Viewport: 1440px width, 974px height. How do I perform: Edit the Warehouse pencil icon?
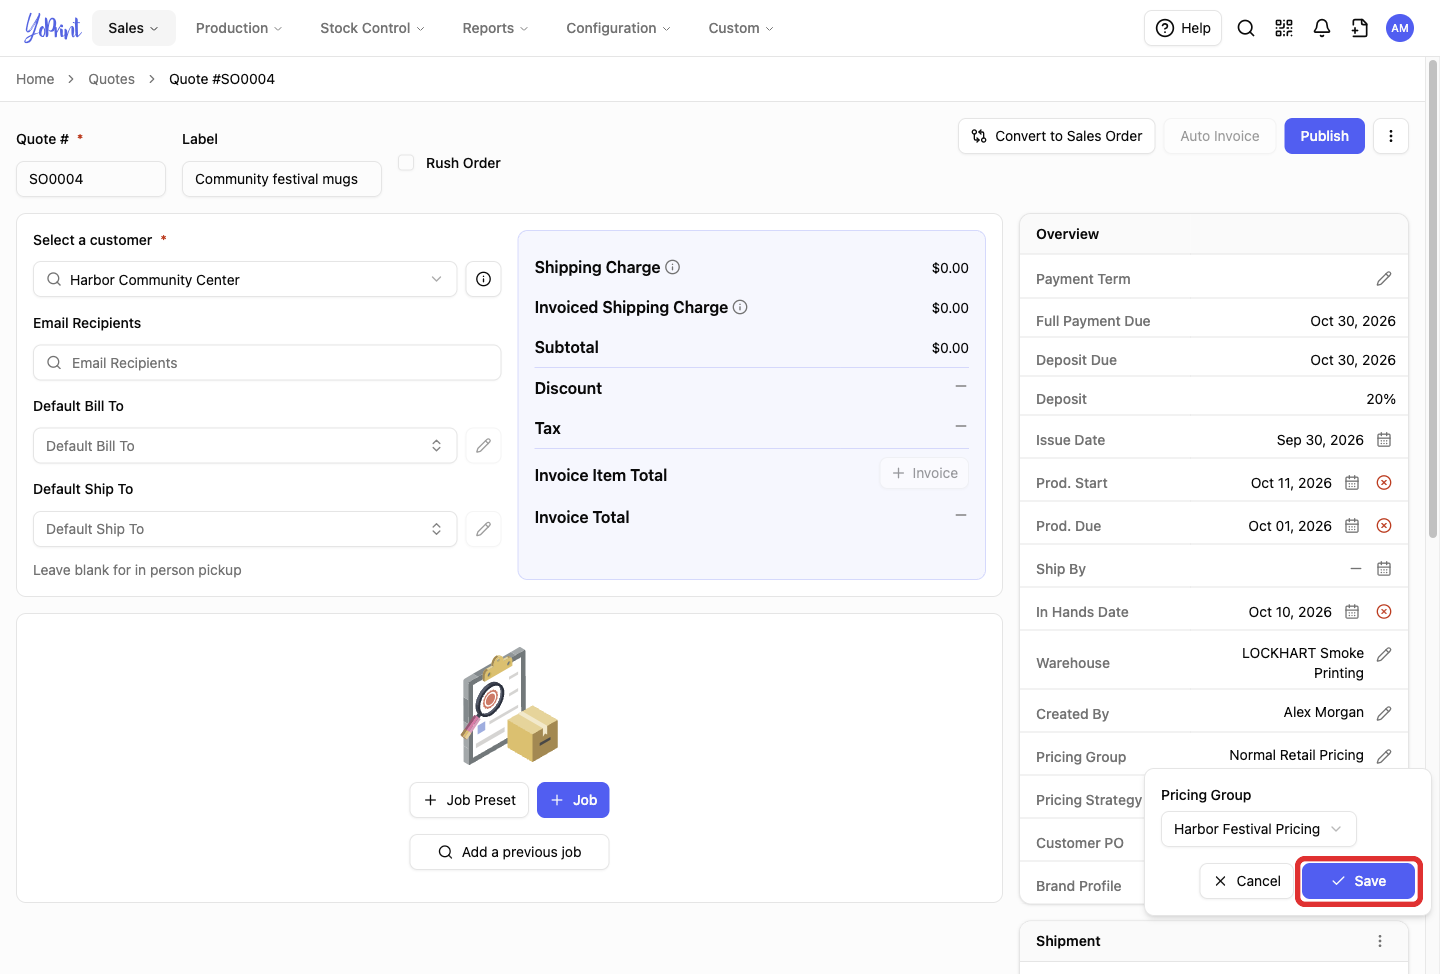(1384, 654)
